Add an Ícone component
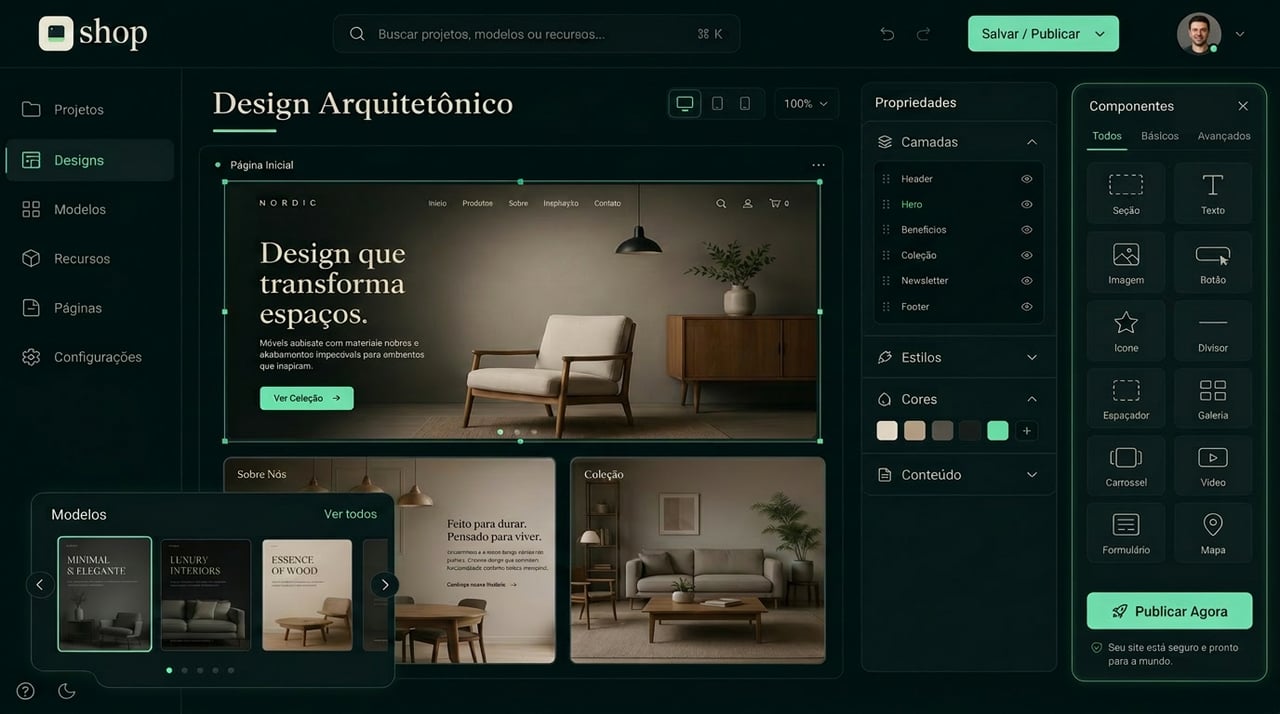Viewport: 1280px width, 714px height. click(x=1126, y=330)
